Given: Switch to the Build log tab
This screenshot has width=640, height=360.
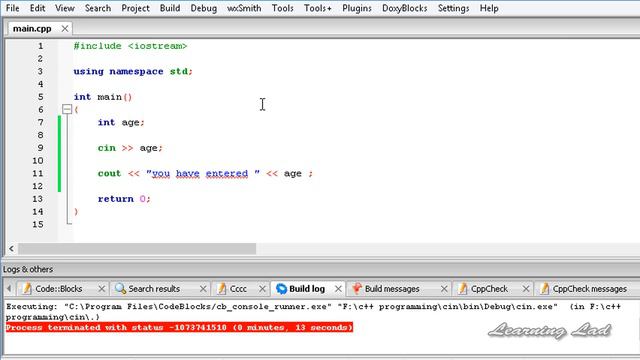Looking at the screenshot, I should coord(307,289).
